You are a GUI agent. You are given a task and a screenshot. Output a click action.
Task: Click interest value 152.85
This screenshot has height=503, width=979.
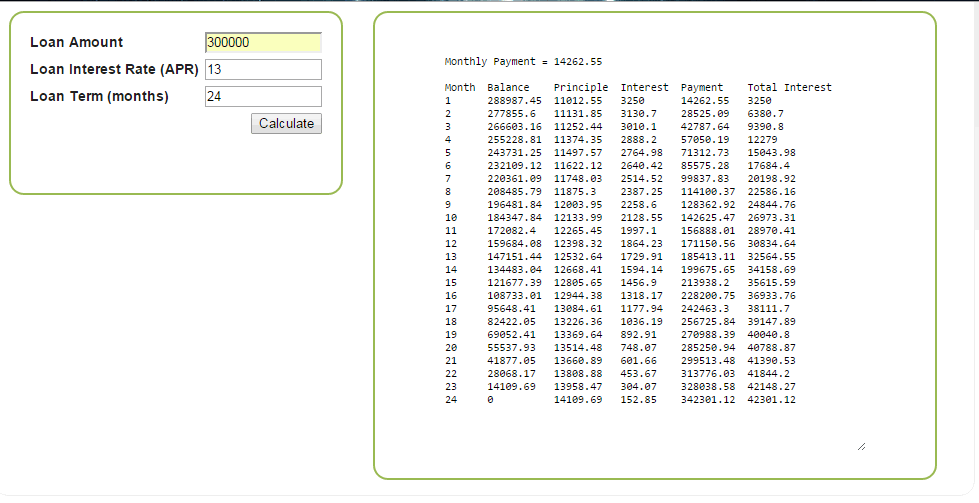(639, 400)
